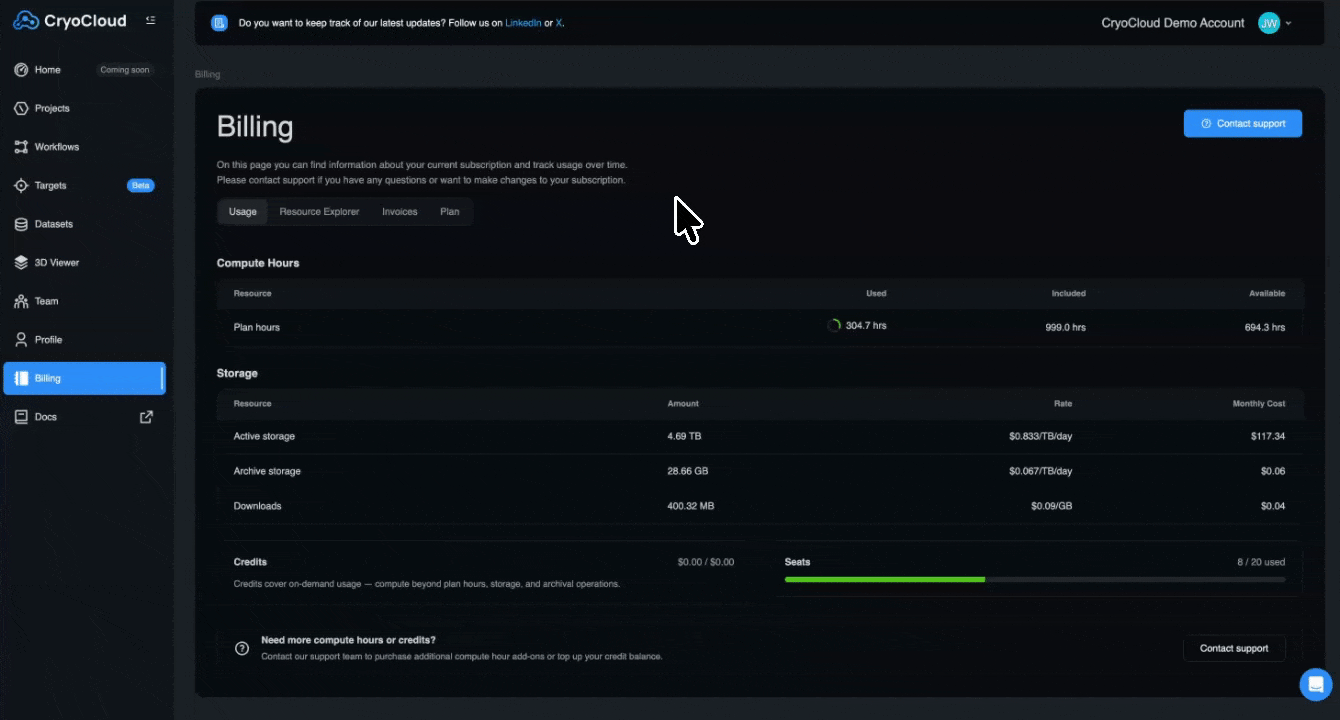The width and height of the screenshot is (1340, 720).
Task: Collapse the sidebar with toggle icon
Action: [x=150, y=20]
